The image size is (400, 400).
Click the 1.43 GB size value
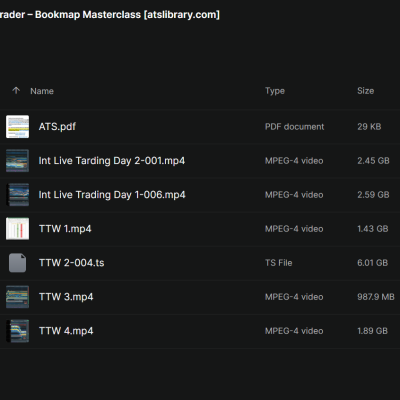(x=373, y=229)
